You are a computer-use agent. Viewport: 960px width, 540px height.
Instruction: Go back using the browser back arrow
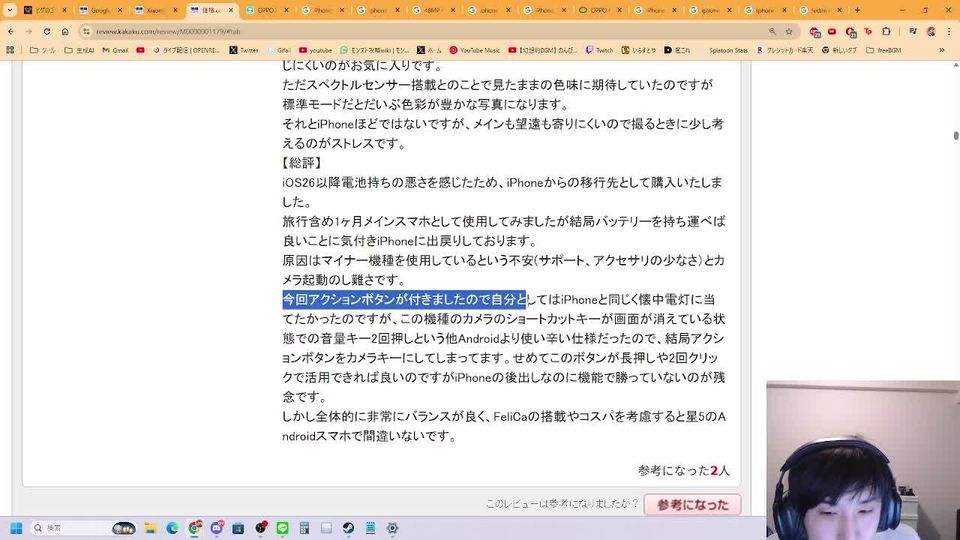click(x=10, y=31)
